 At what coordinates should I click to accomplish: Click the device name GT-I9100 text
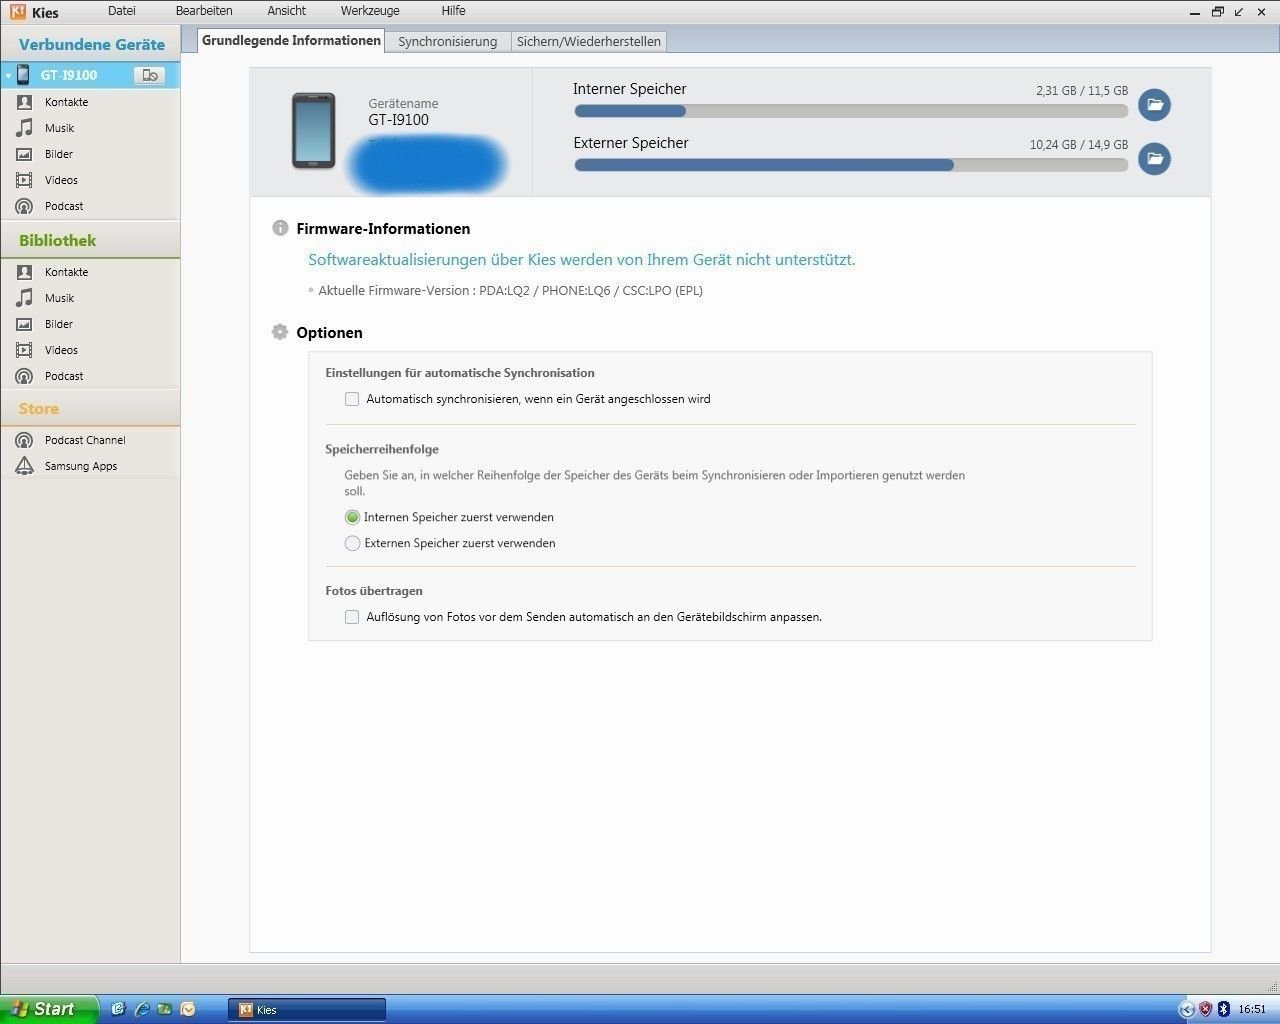click(398, 120)
